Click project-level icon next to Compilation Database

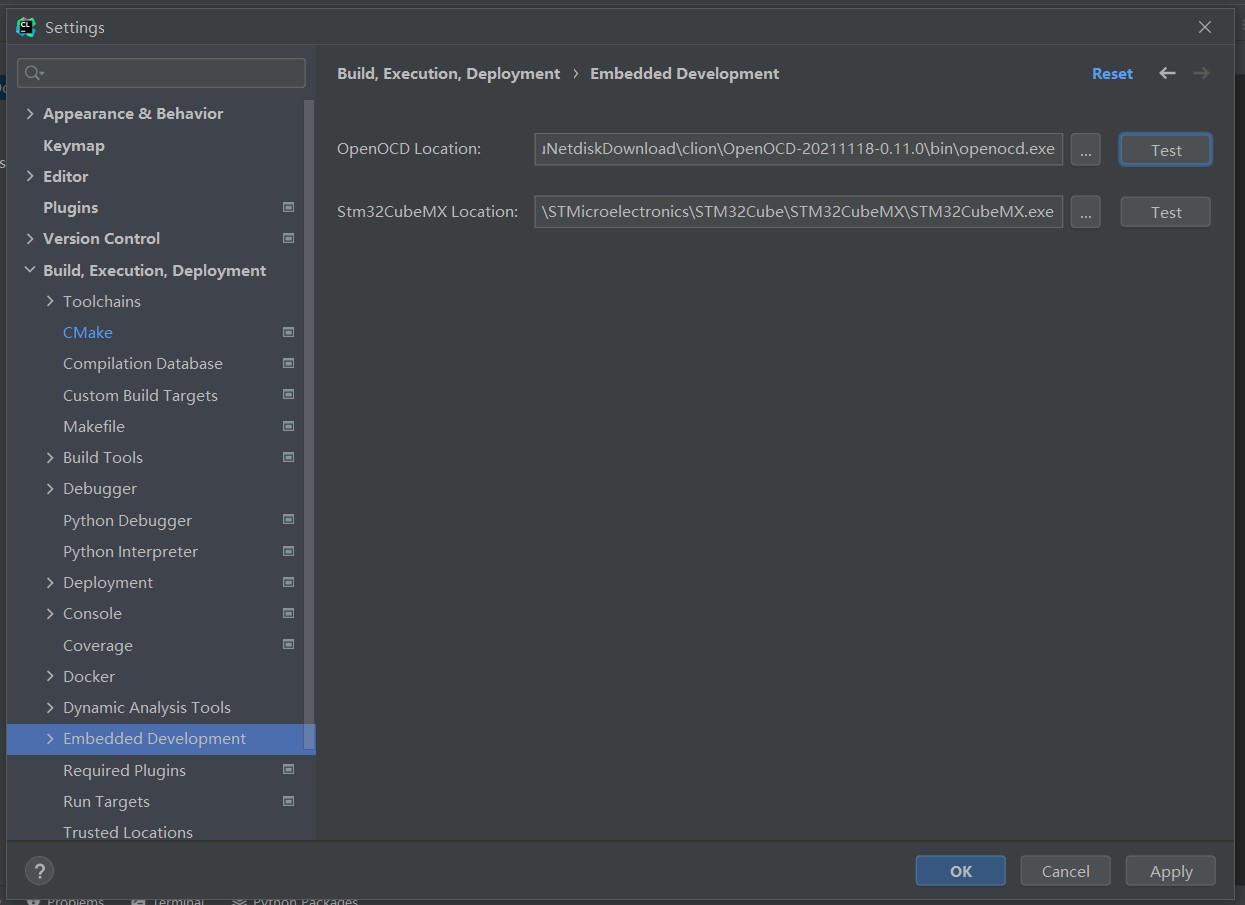tap(288, 363)
